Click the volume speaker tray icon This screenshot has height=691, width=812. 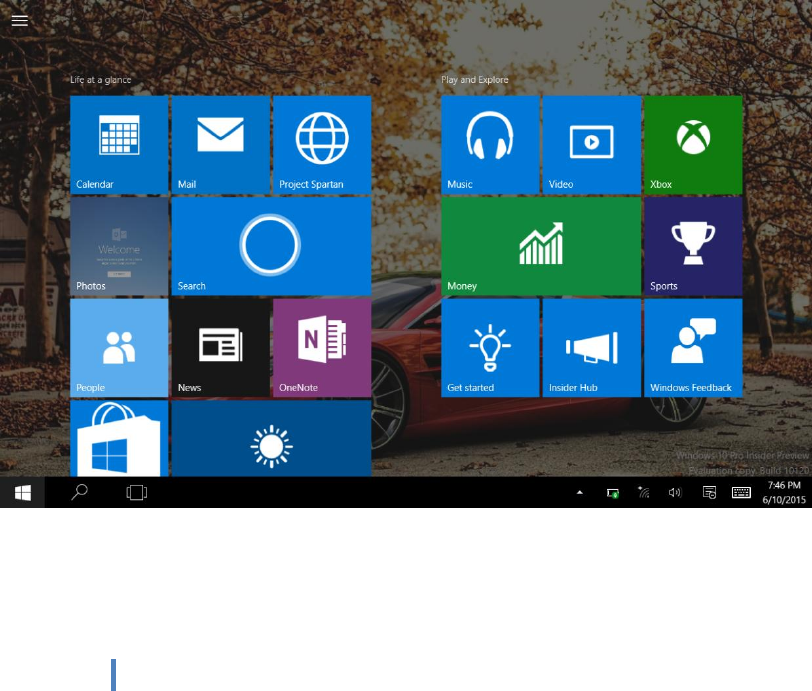coord(675,492)
